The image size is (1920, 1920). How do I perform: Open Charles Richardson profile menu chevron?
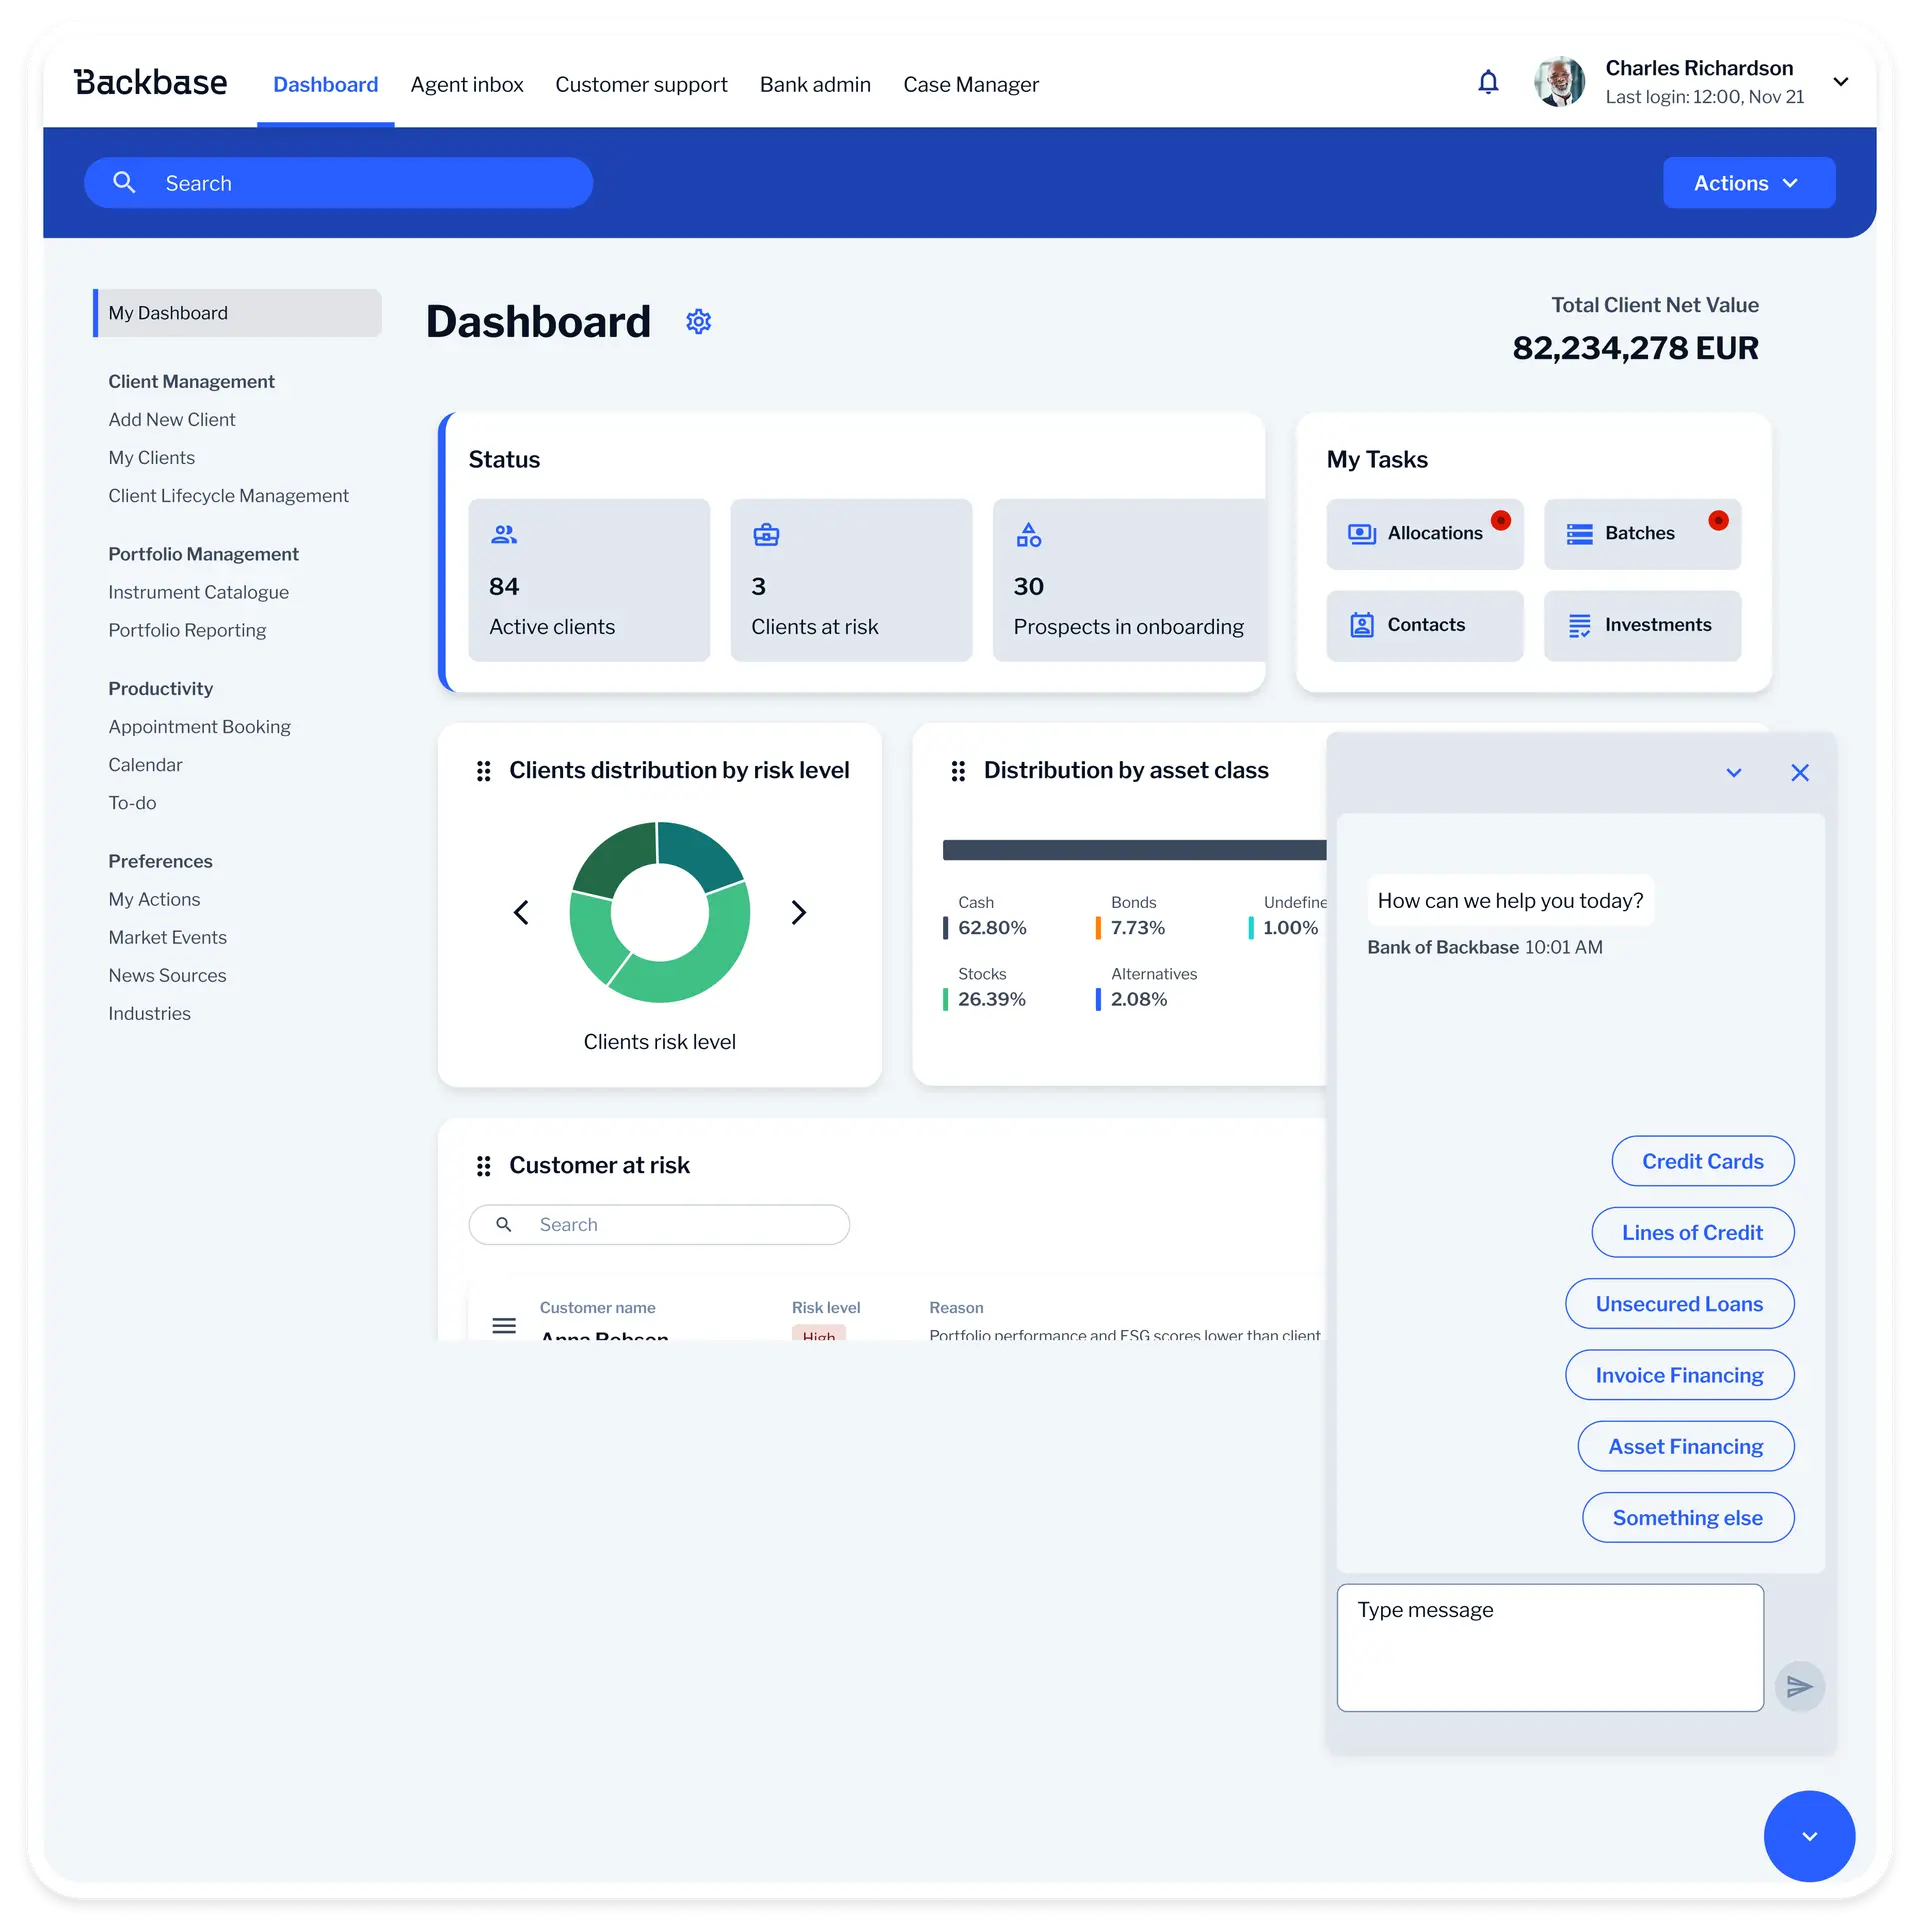coord(1841,82)
